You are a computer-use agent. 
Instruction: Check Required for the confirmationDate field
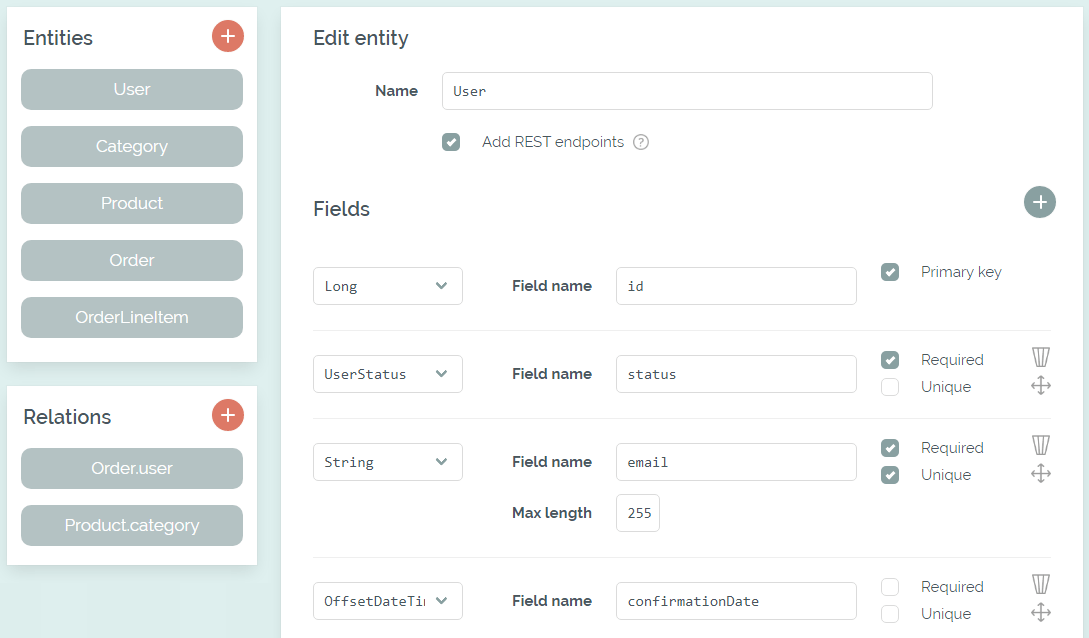[x=890, y=586]
